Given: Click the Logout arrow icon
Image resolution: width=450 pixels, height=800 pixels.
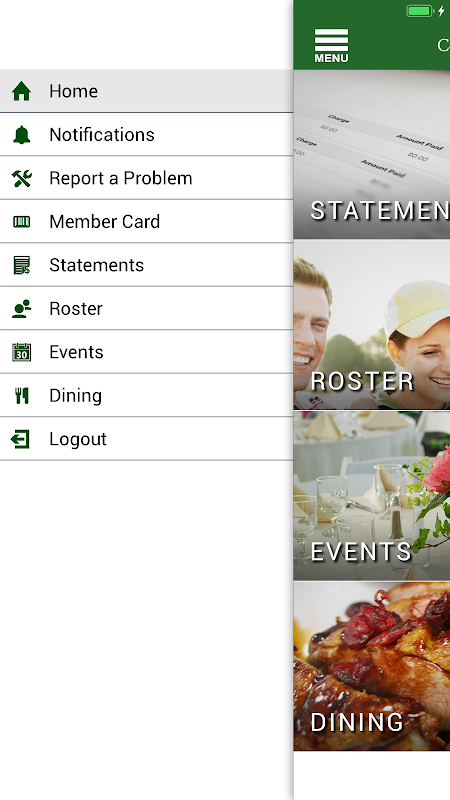Looking at the screenshot, I should click(20, 439).
